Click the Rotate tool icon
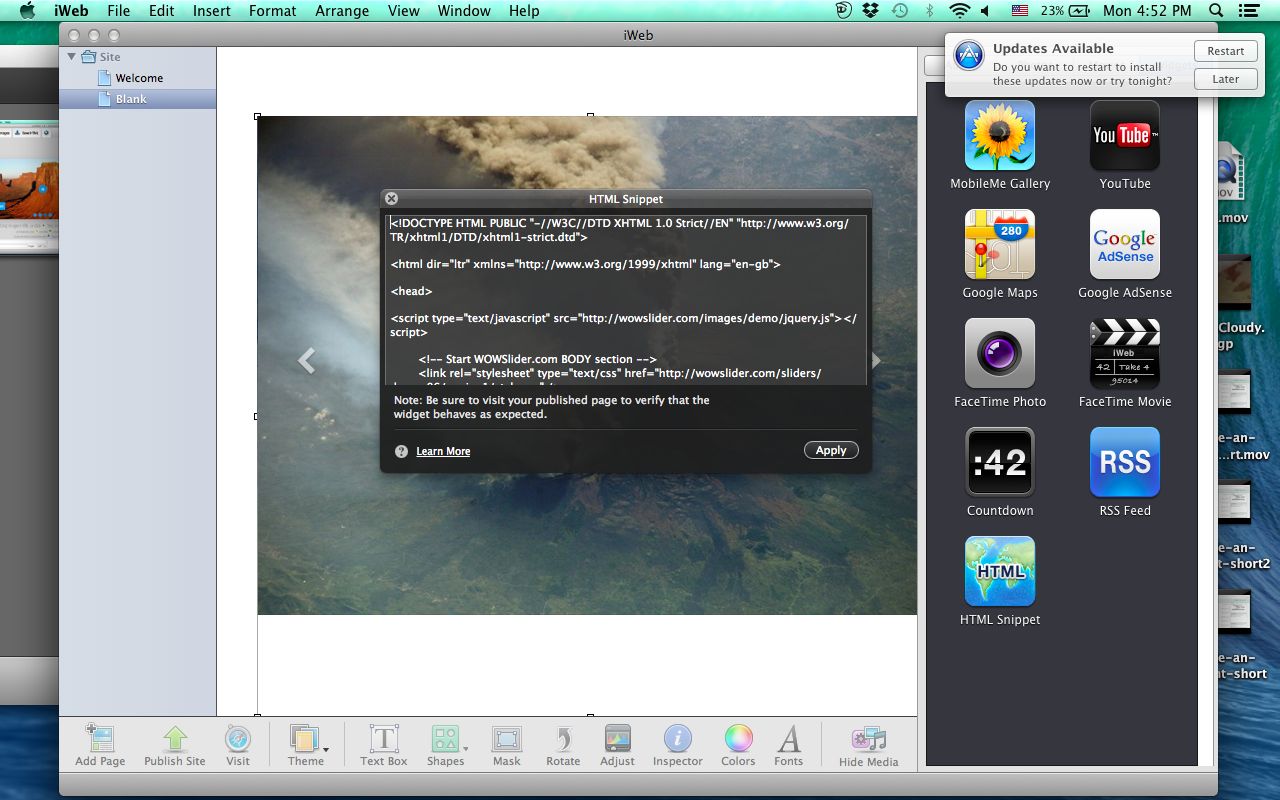The image size is (1280, 800). [x=563, y=738]
